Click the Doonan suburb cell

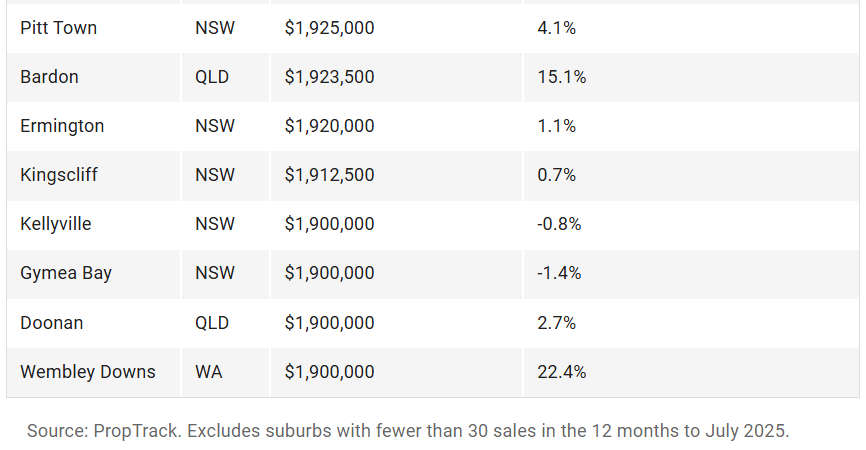52,323
